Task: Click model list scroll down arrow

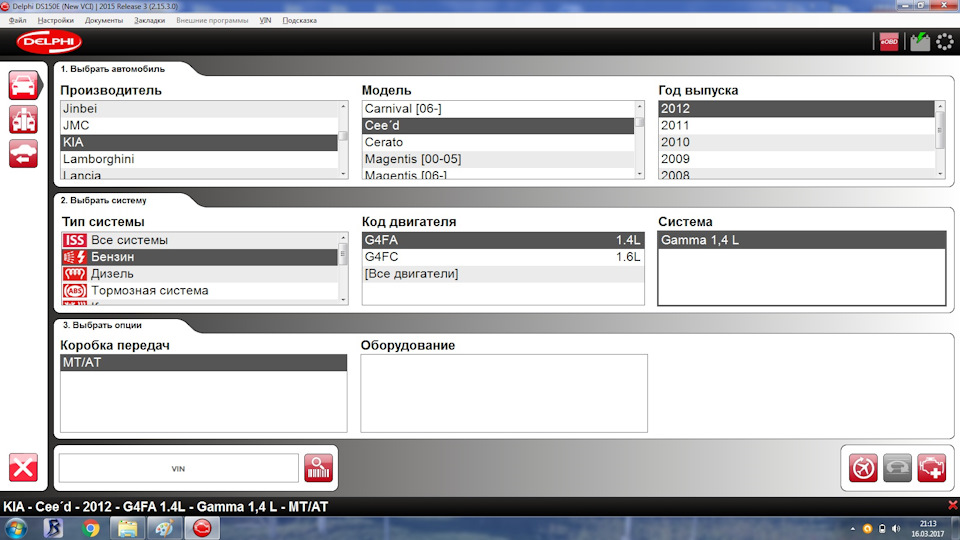Action: click(x=640, y=174)
